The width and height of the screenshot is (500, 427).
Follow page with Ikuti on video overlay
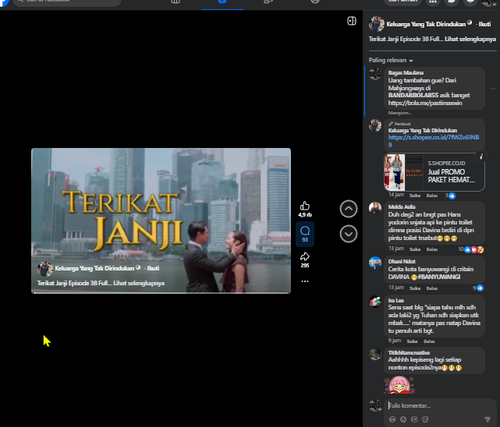[153, 268]
